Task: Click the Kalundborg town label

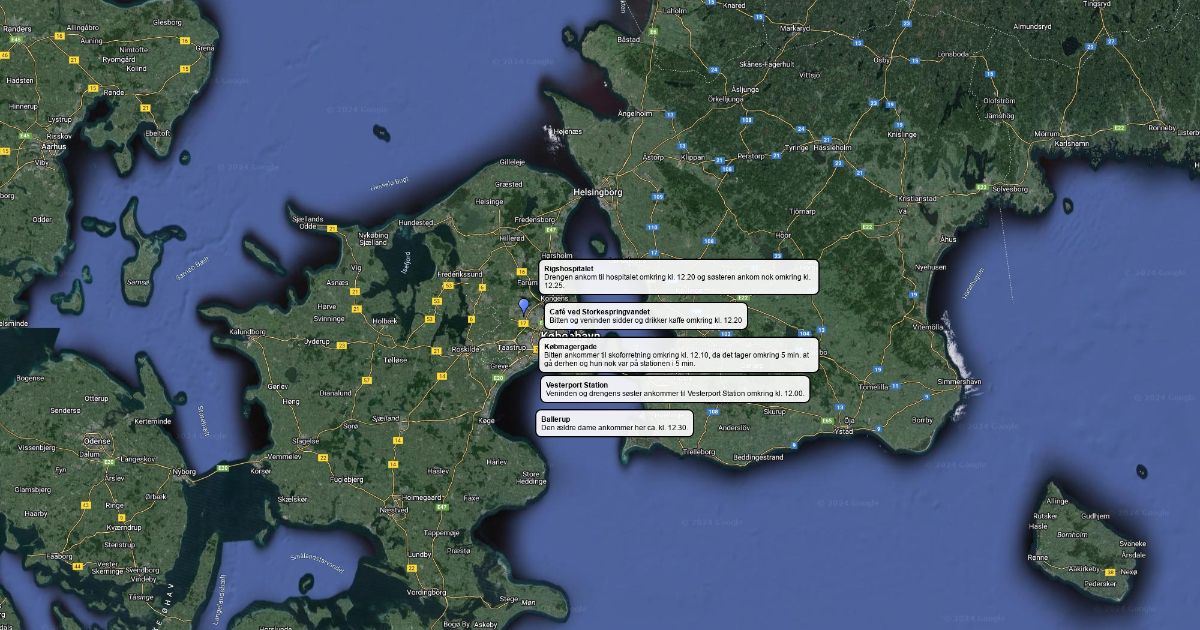Action: 246,331
